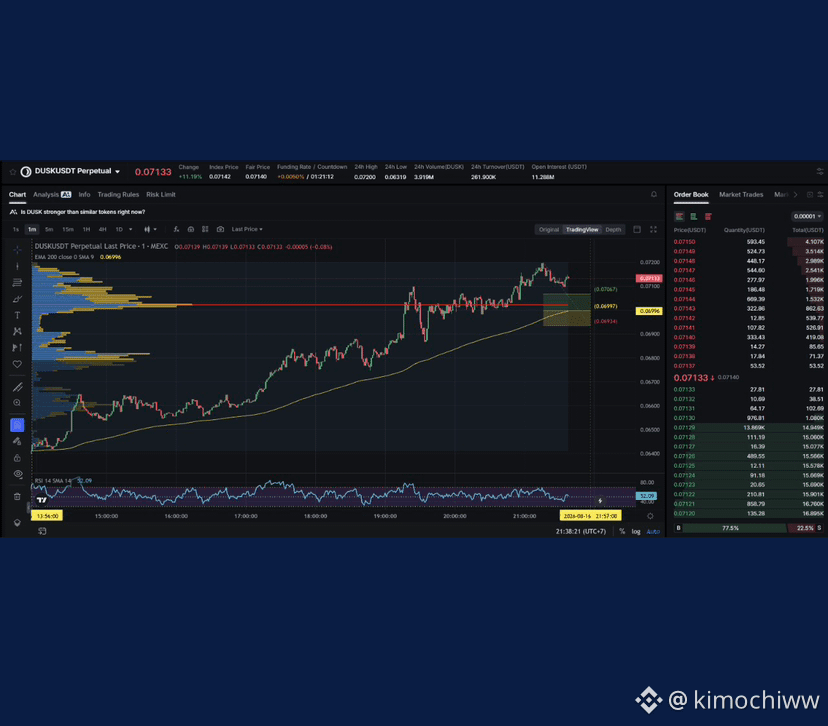Open the Analysis AI tab

point(52,194)
